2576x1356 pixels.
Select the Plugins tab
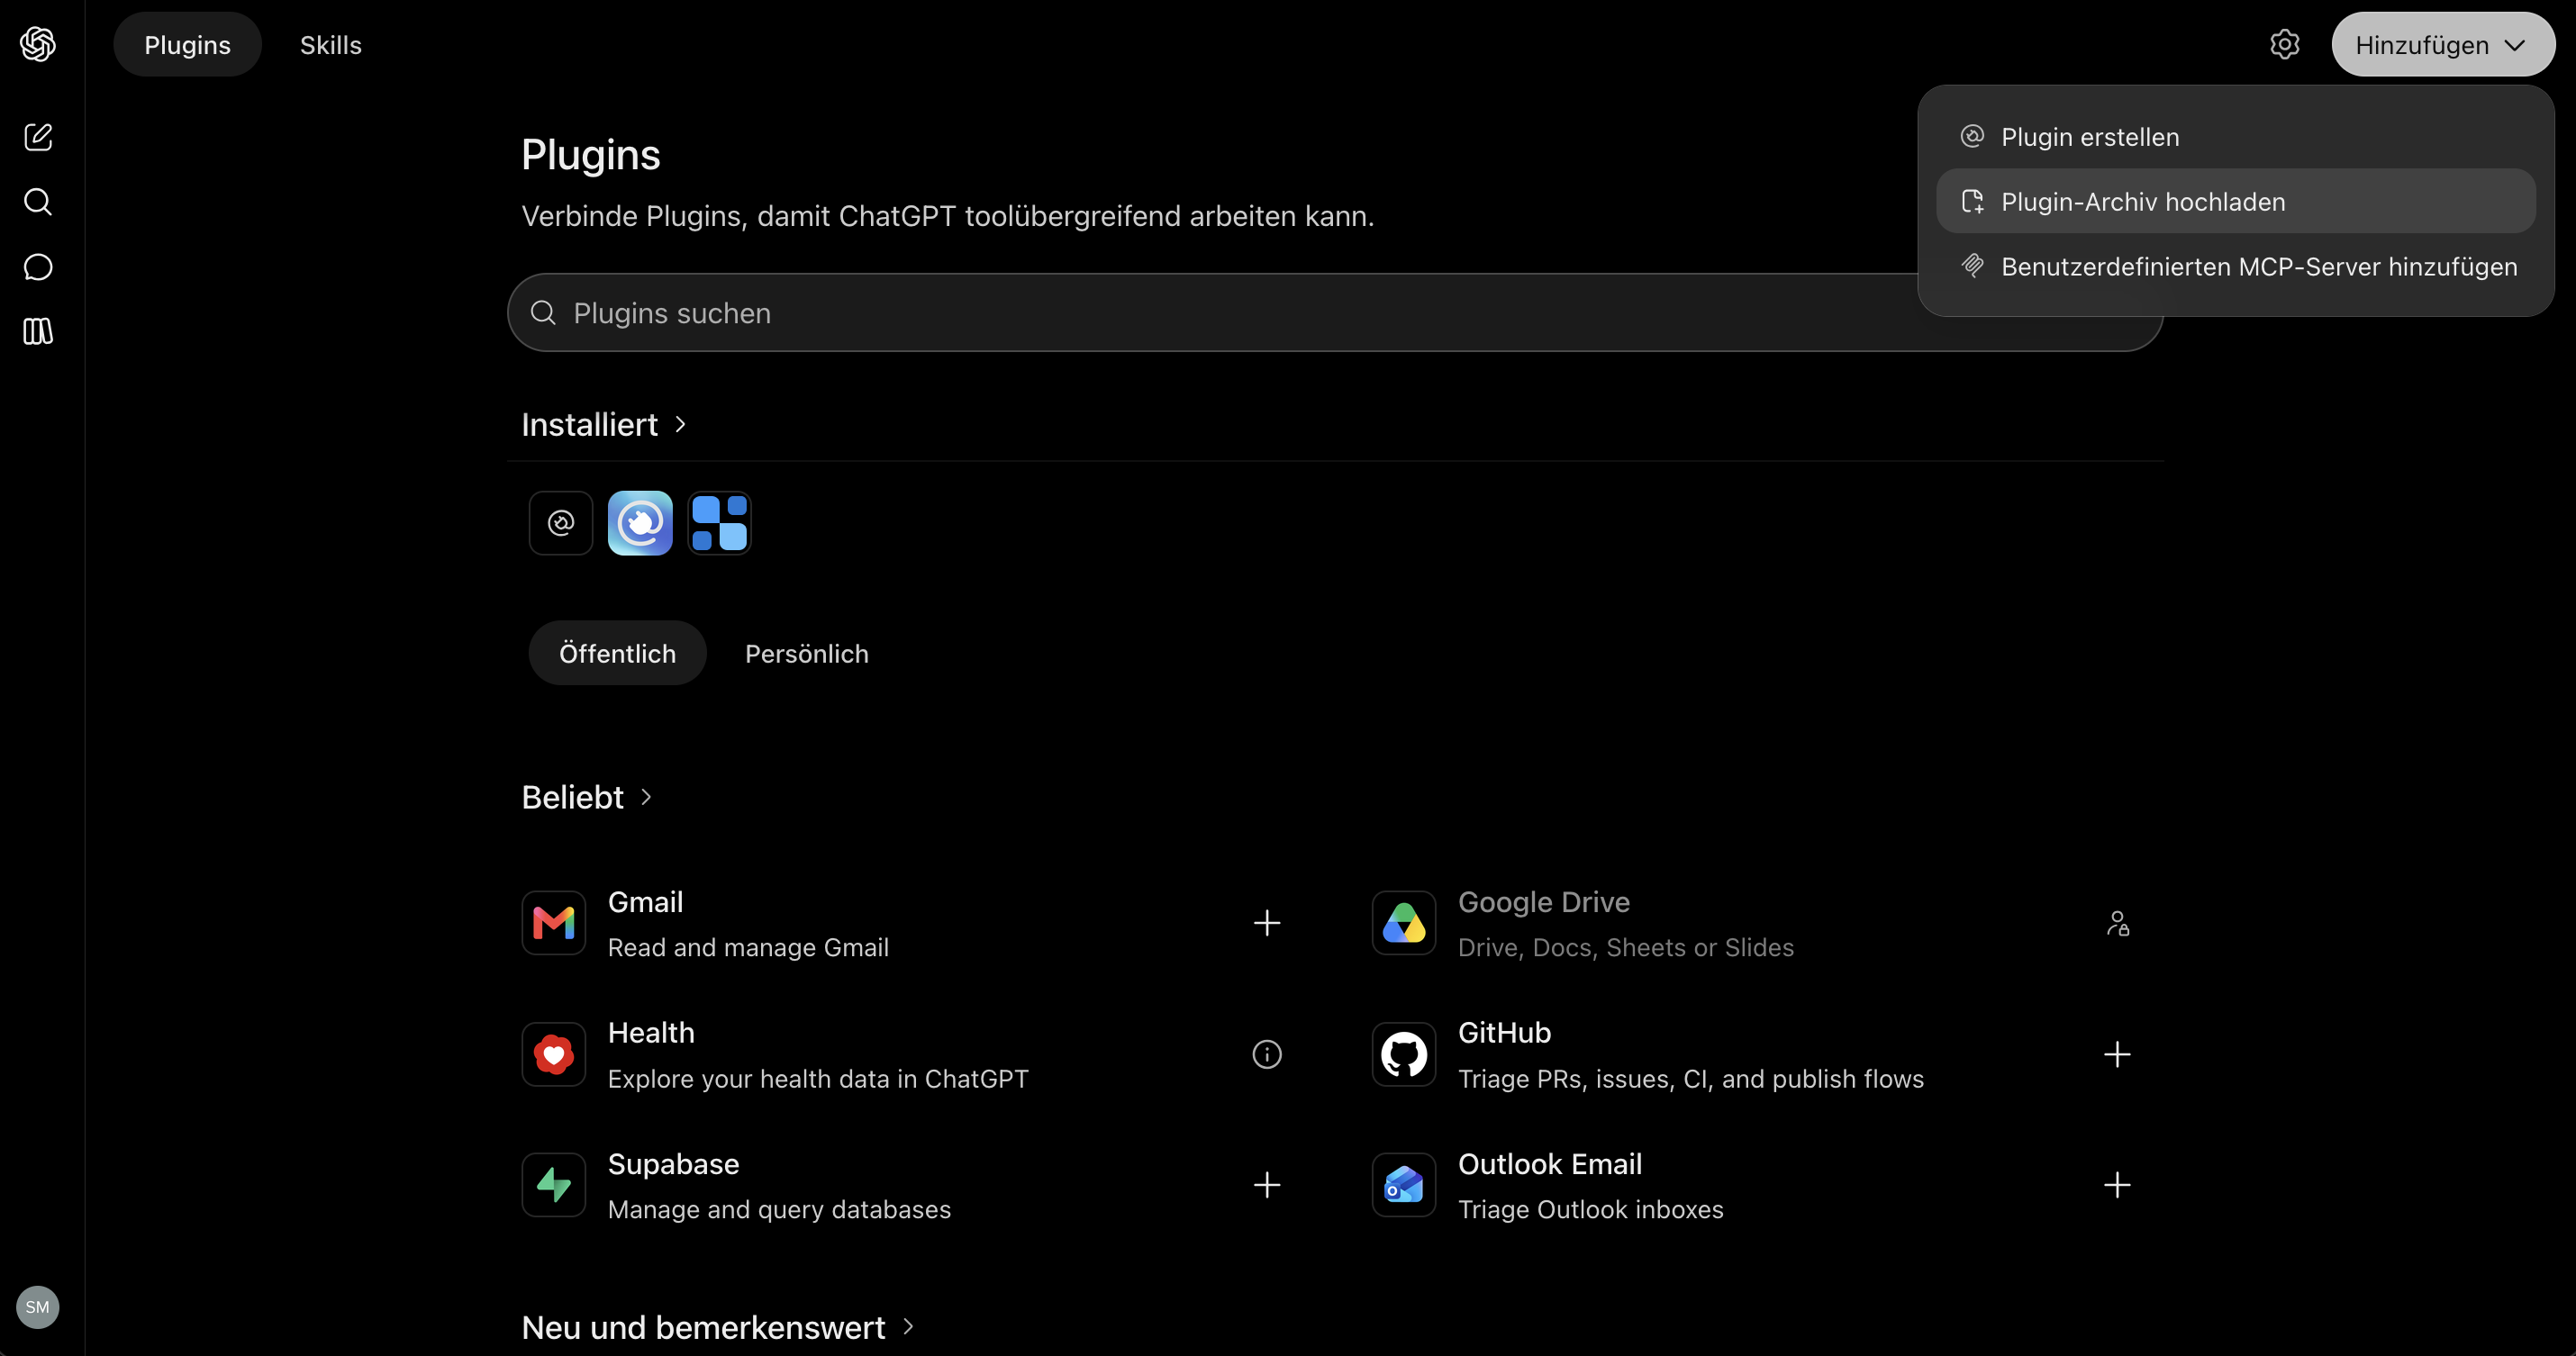tap(187, 44)
